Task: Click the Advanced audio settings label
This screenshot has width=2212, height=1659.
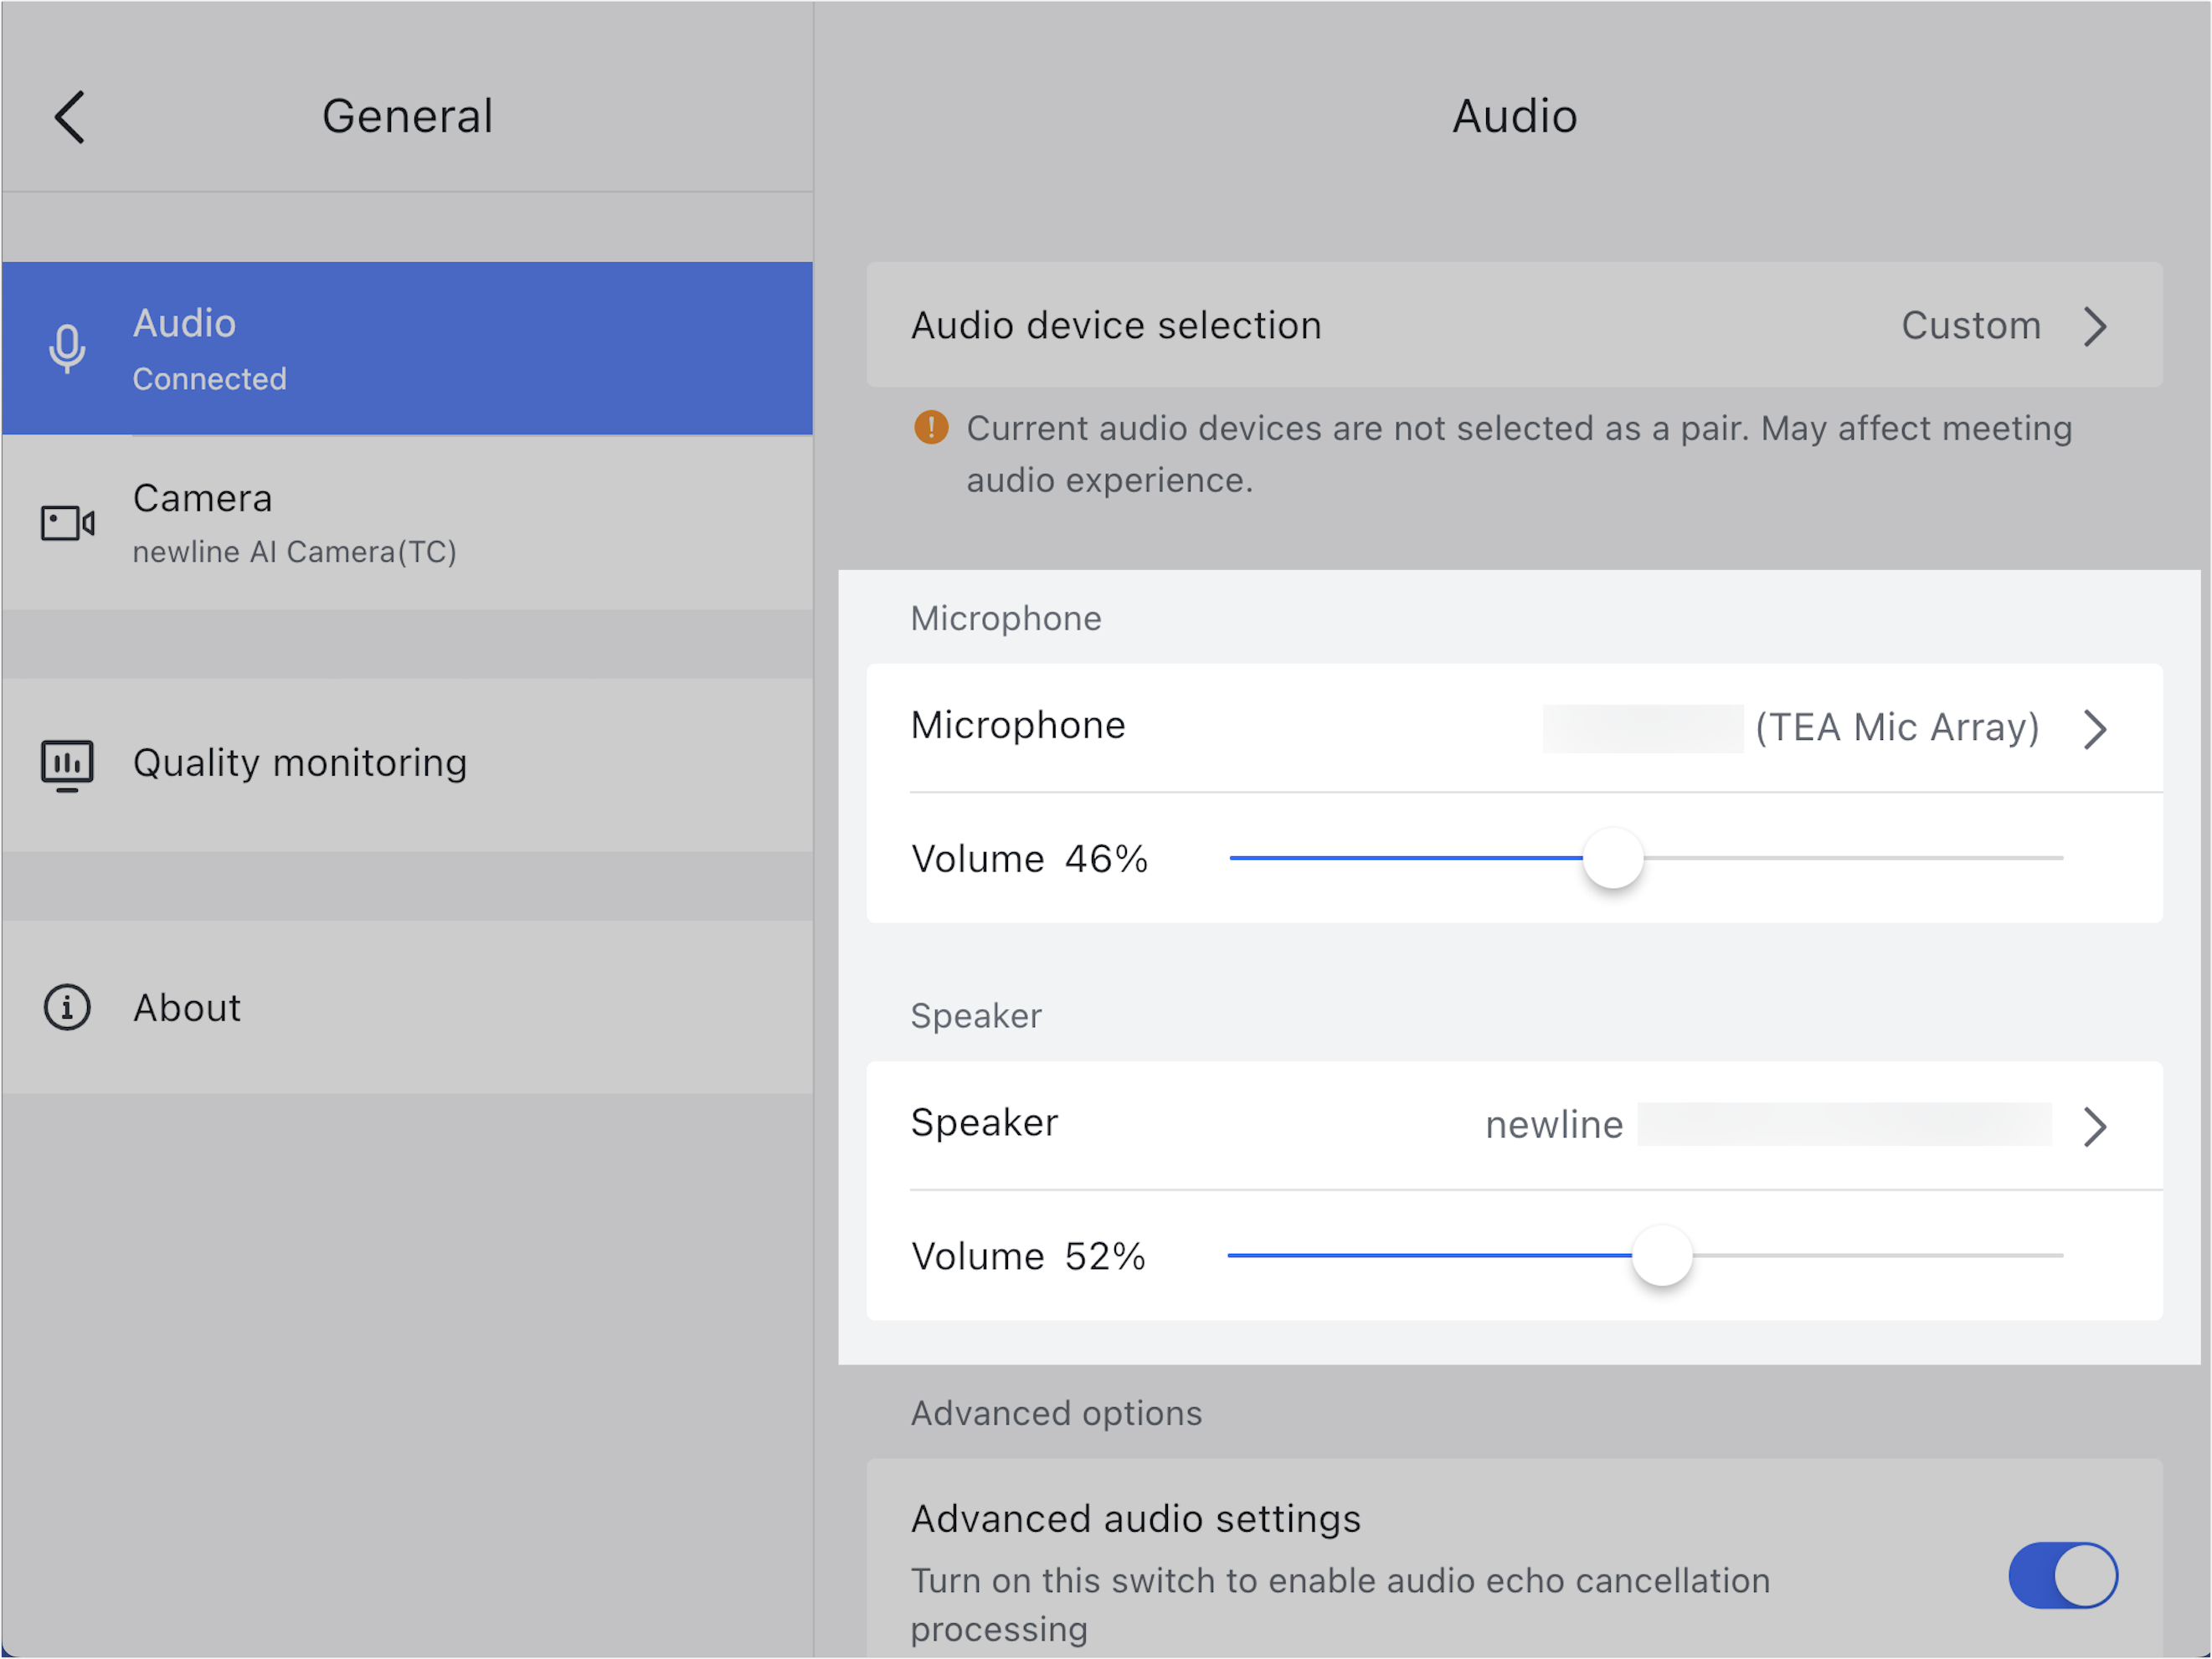Action: tap(1136, 1519)
